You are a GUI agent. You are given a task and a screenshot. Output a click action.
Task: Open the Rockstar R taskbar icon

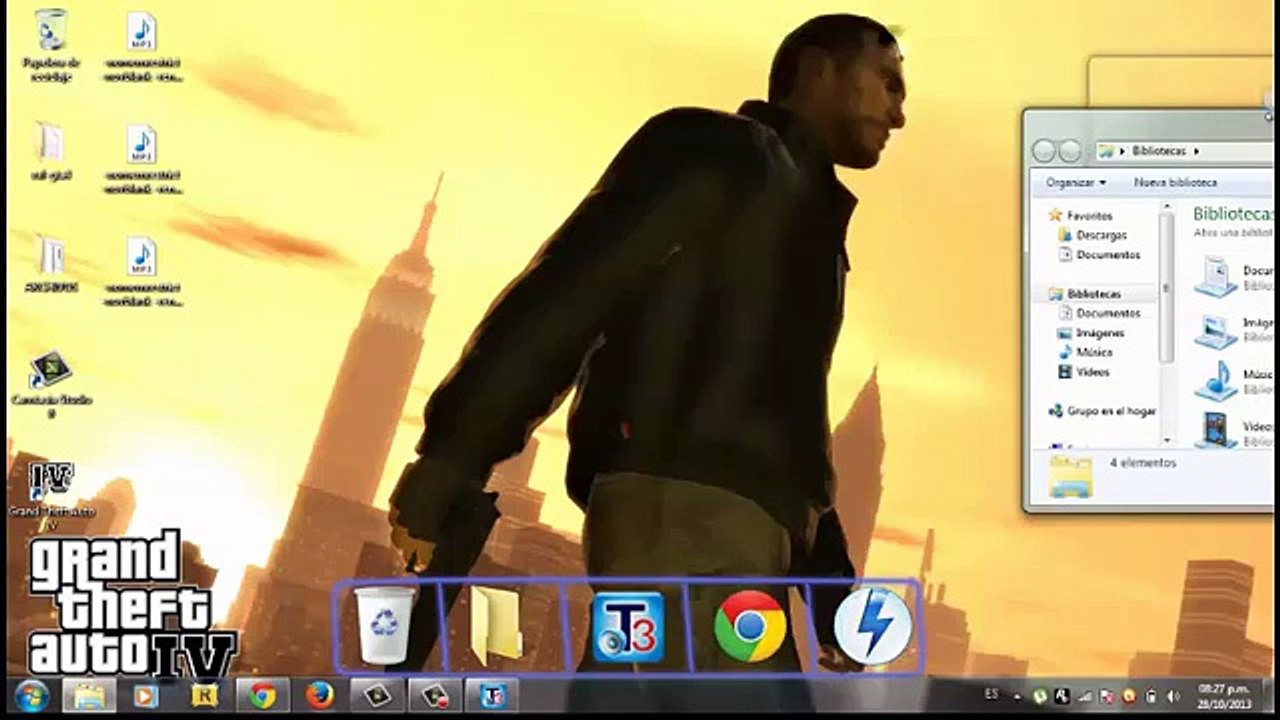(204, 695)
